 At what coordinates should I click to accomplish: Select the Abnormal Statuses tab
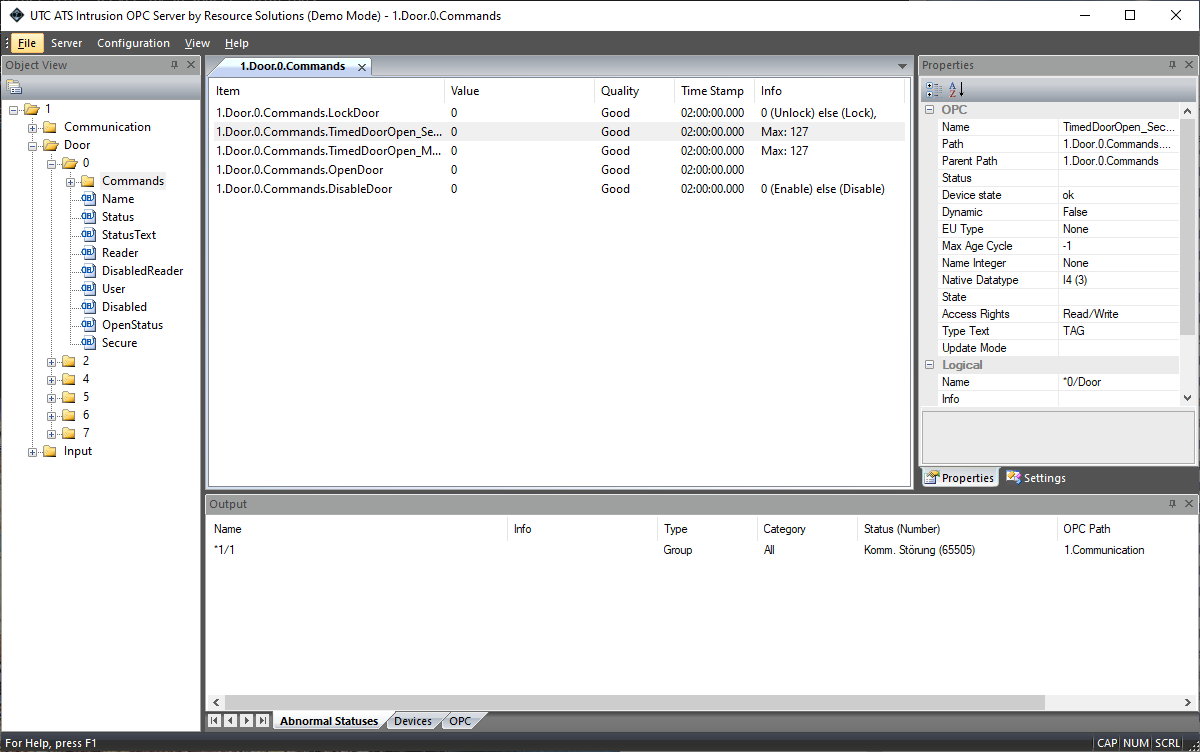(329, 721)
